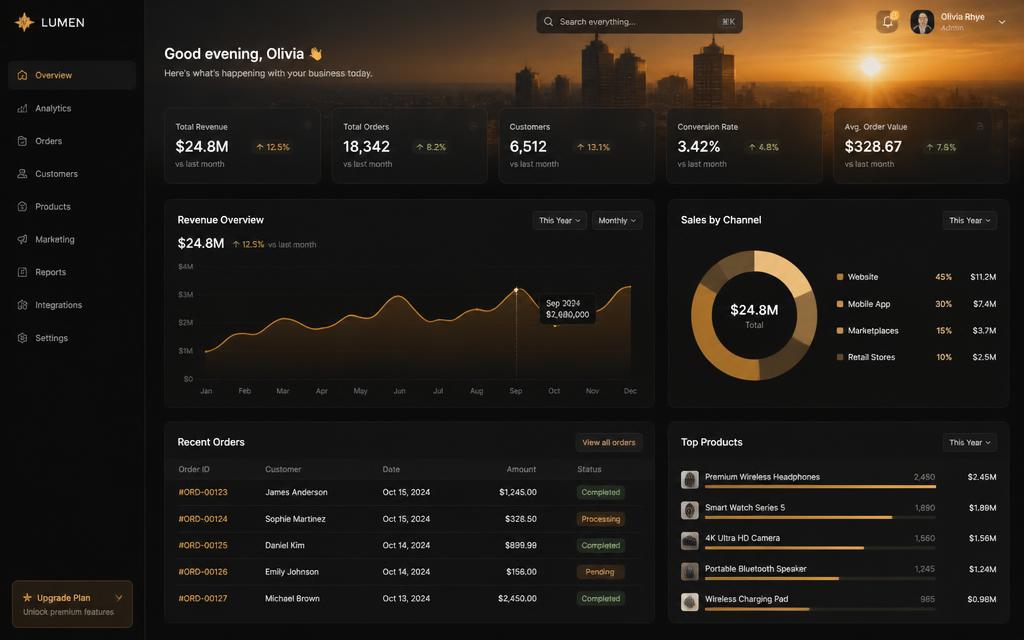Open Integrations from the sidebar
The image size is (1024, 640).
click(x=72, y=305)
